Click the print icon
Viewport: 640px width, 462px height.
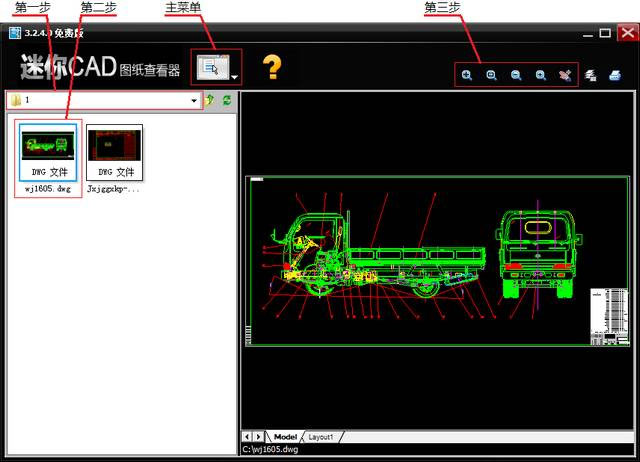click(x=615, y=76)
